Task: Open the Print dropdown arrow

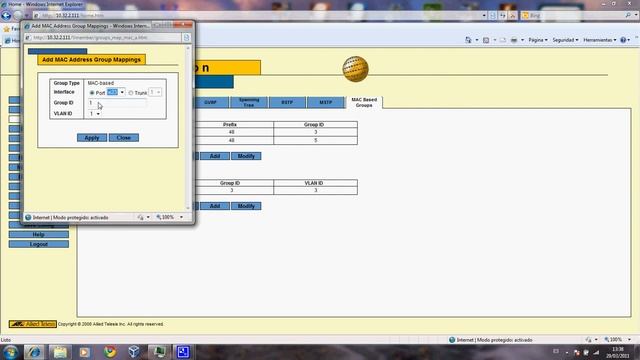Action: point(522,40)
